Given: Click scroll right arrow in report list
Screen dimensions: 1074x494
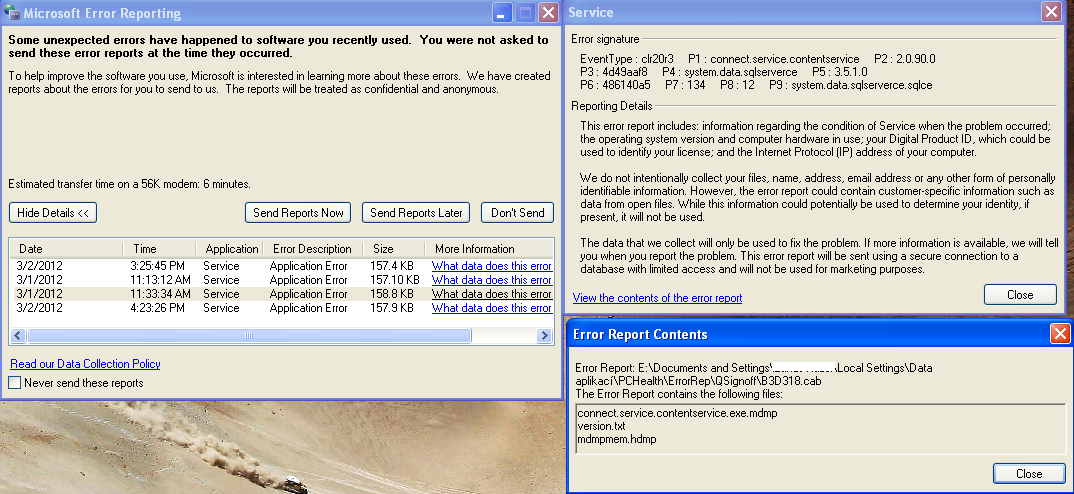Looking at the screenshot, I should point(545,336).
